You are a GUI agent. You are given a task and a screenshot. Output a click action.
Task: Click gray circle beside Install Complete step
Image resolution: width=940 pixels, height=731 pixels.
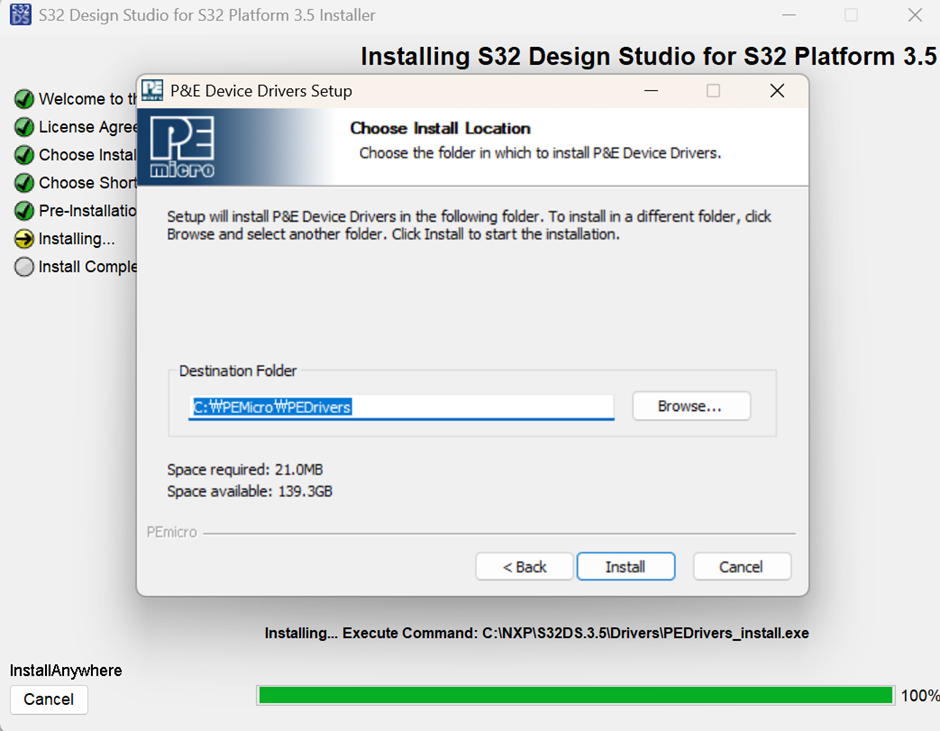pos(24,267)
